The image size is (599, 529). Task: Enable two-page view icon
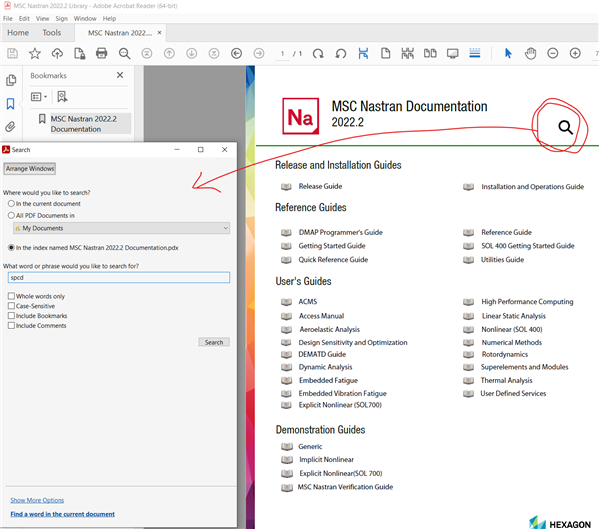pos(430,53)
